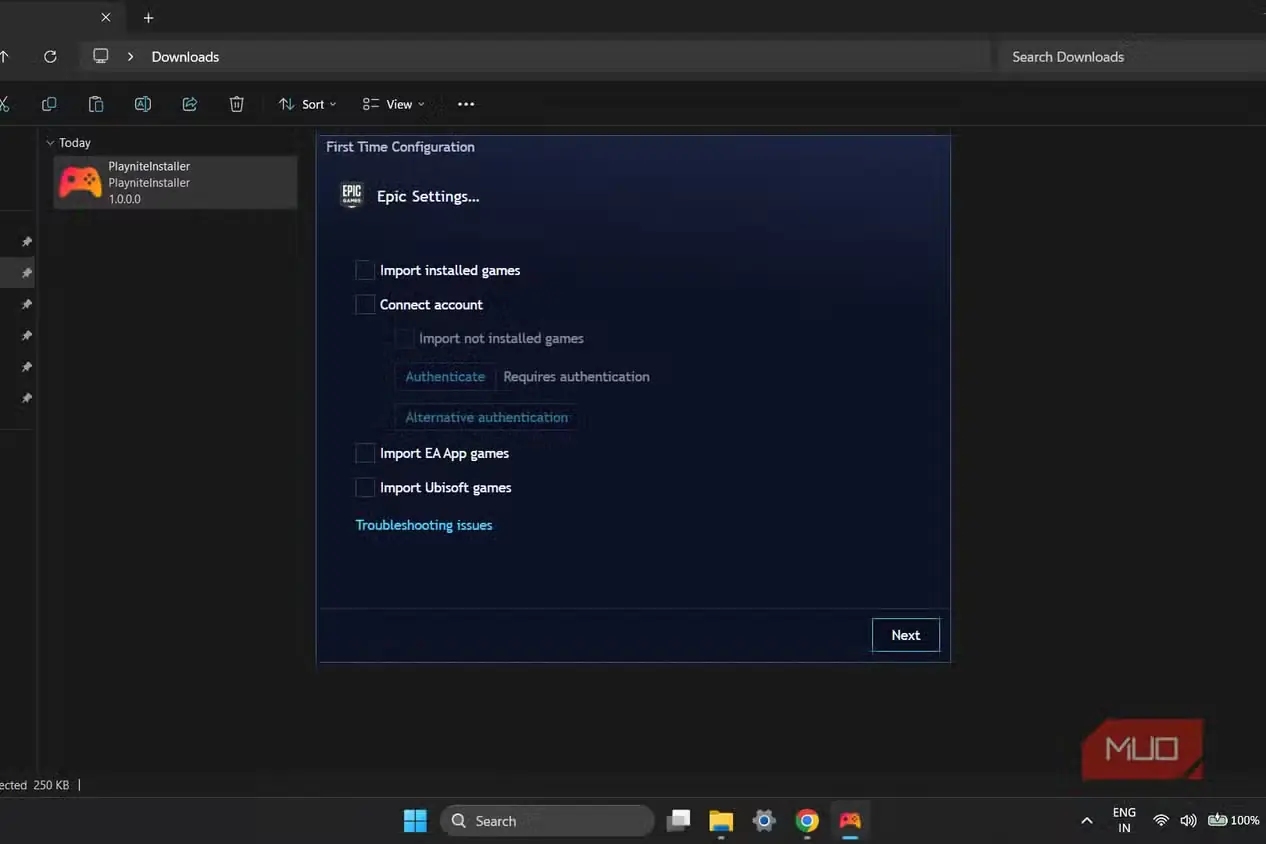Click the Authenticate button
The image size is (1266, 844).
click(x=445, y=377)
